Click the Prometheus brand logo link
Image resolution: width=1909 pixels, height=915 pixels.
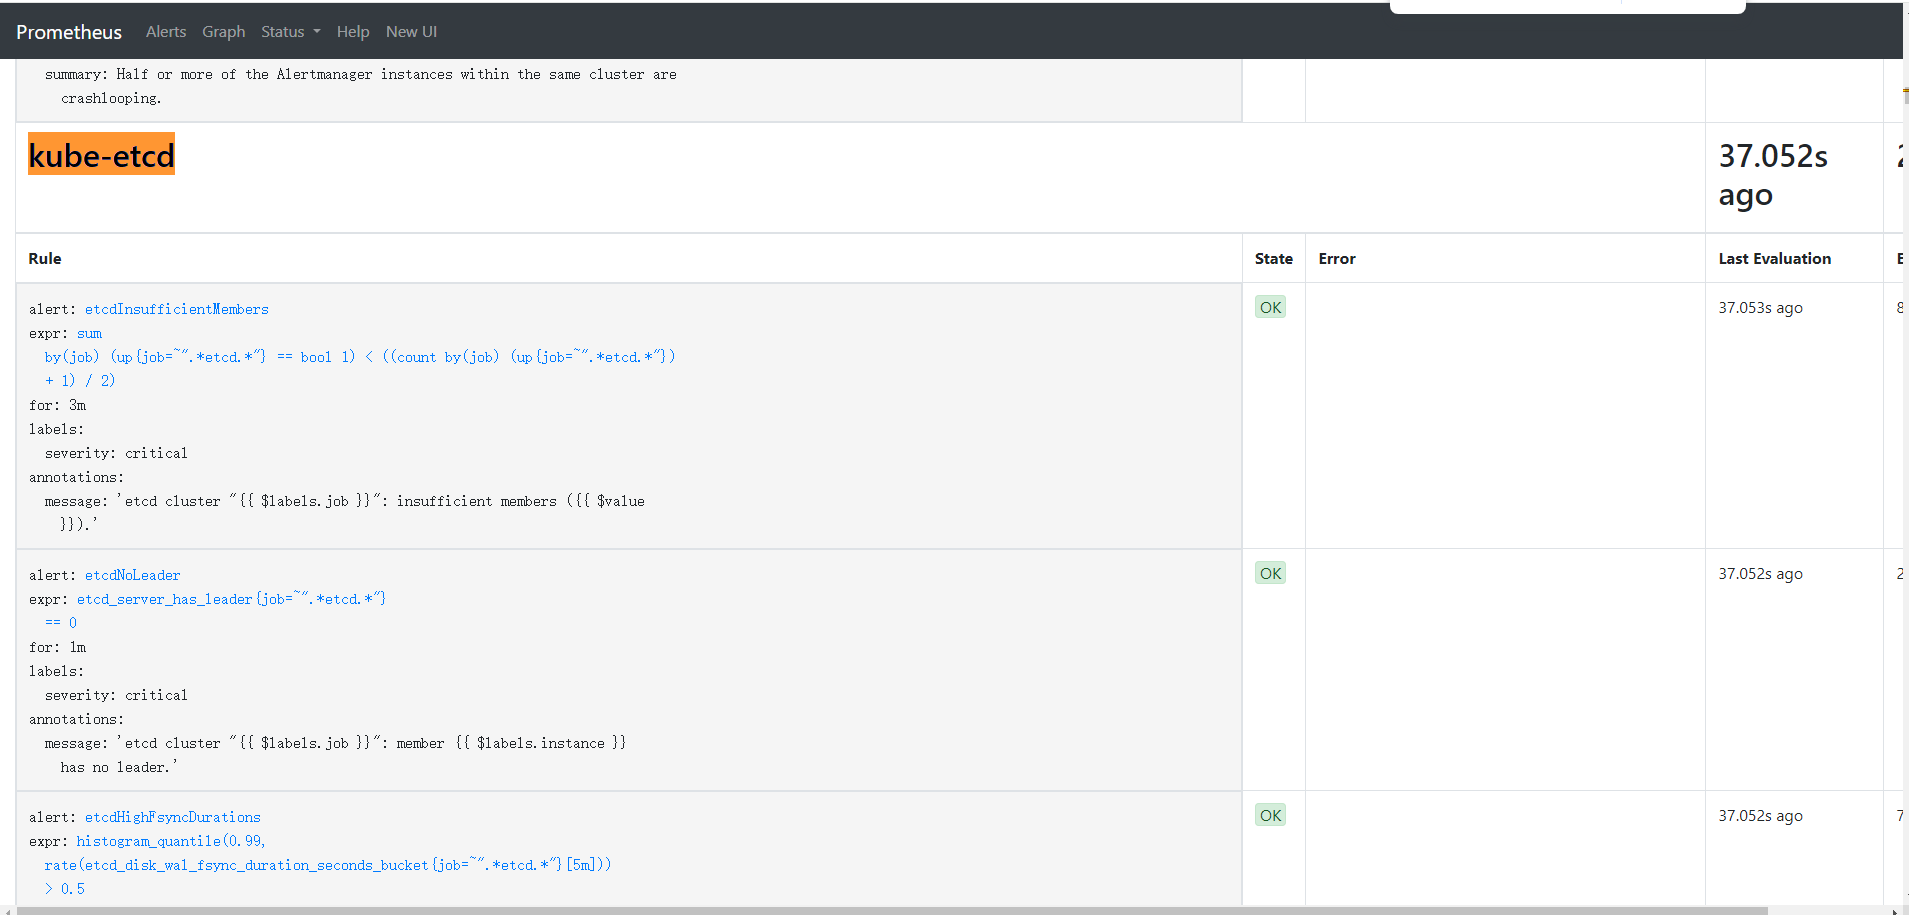[69, 32]
